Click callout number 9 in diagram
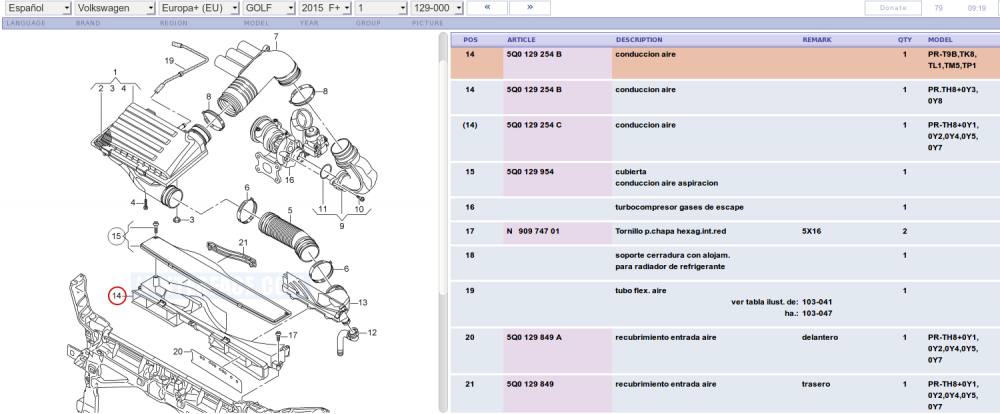Screen dimensions: 1000x414 tap(341, 225)
